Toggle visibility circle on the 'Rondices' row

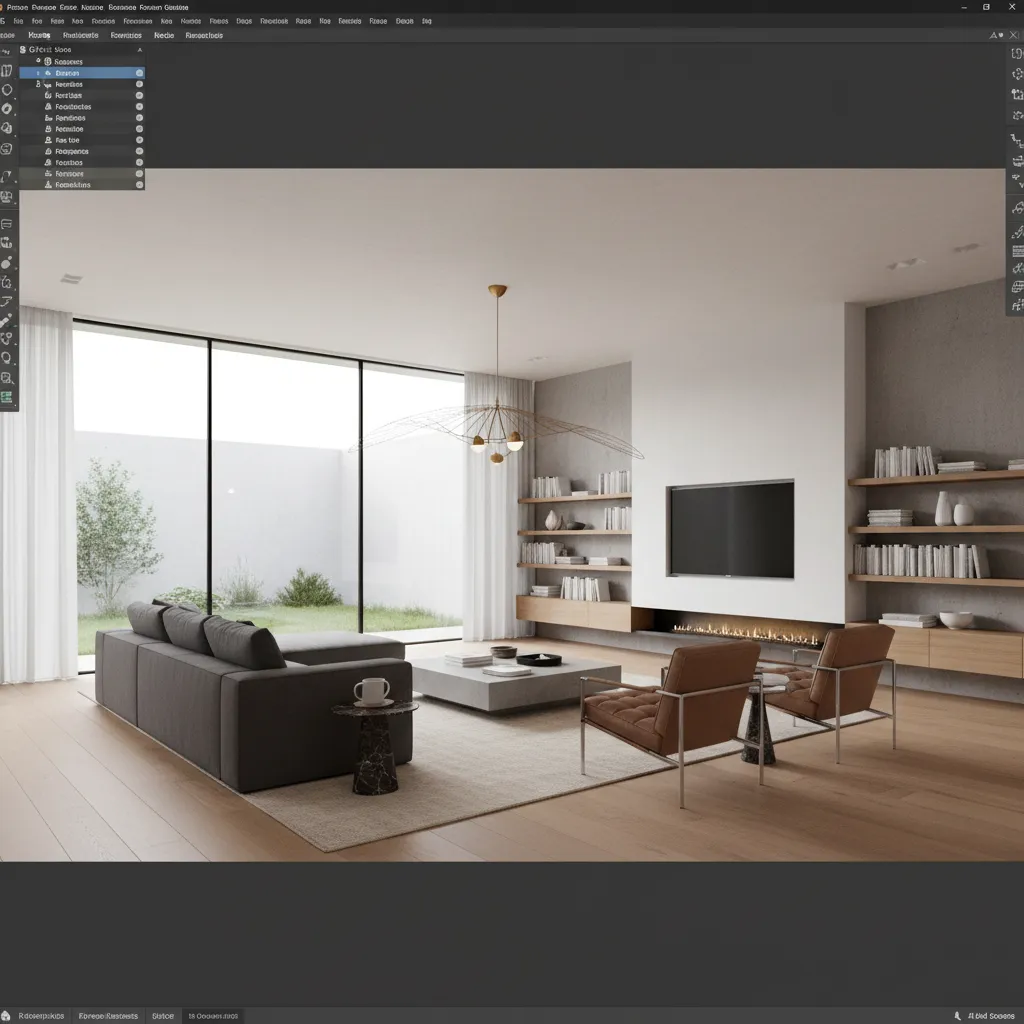click(x=139, y=118)
